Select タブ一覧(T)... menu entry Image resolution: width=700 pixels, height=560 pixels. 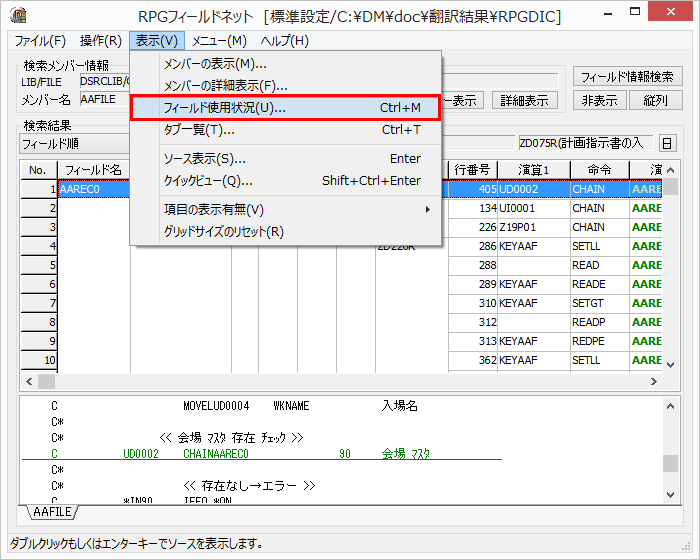click(x=286, y=130)
